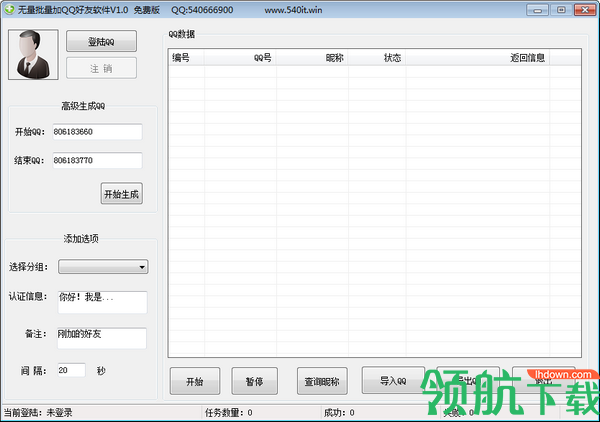Close the application window
The width and height of the screenshot is (600, 422).
pyautogui.click(x=585, y=10)
